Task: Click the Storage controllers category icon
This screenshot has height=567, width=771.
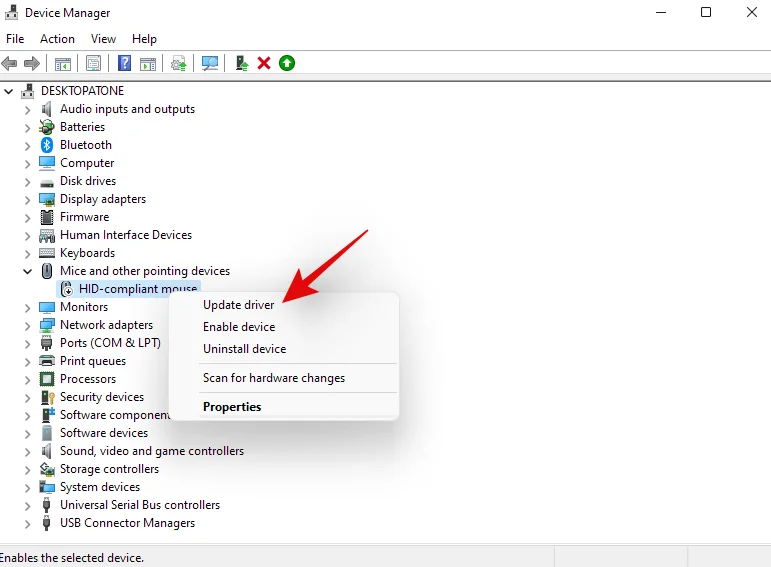Action: 47,469
